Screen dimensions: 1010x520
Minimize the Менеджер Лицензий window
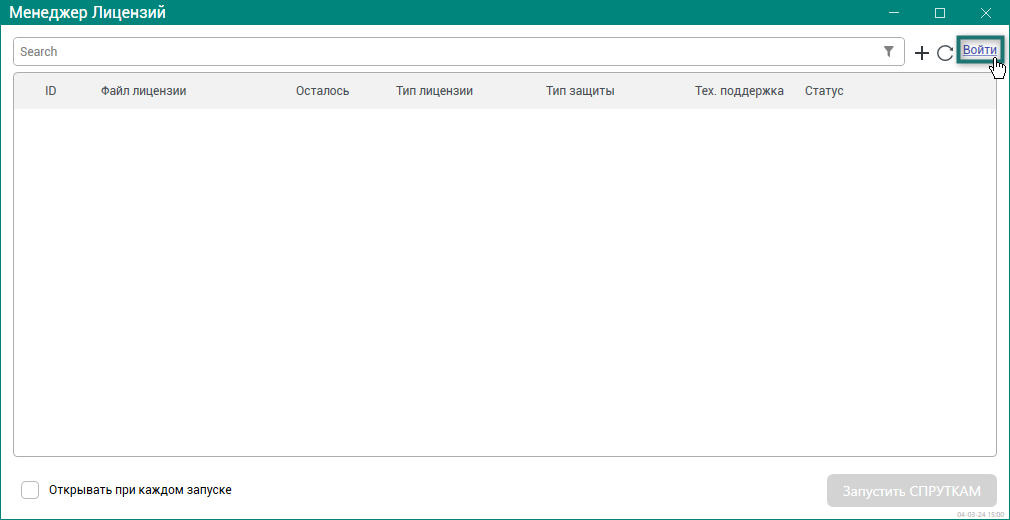pyautogui.click(x=893, y=13)
